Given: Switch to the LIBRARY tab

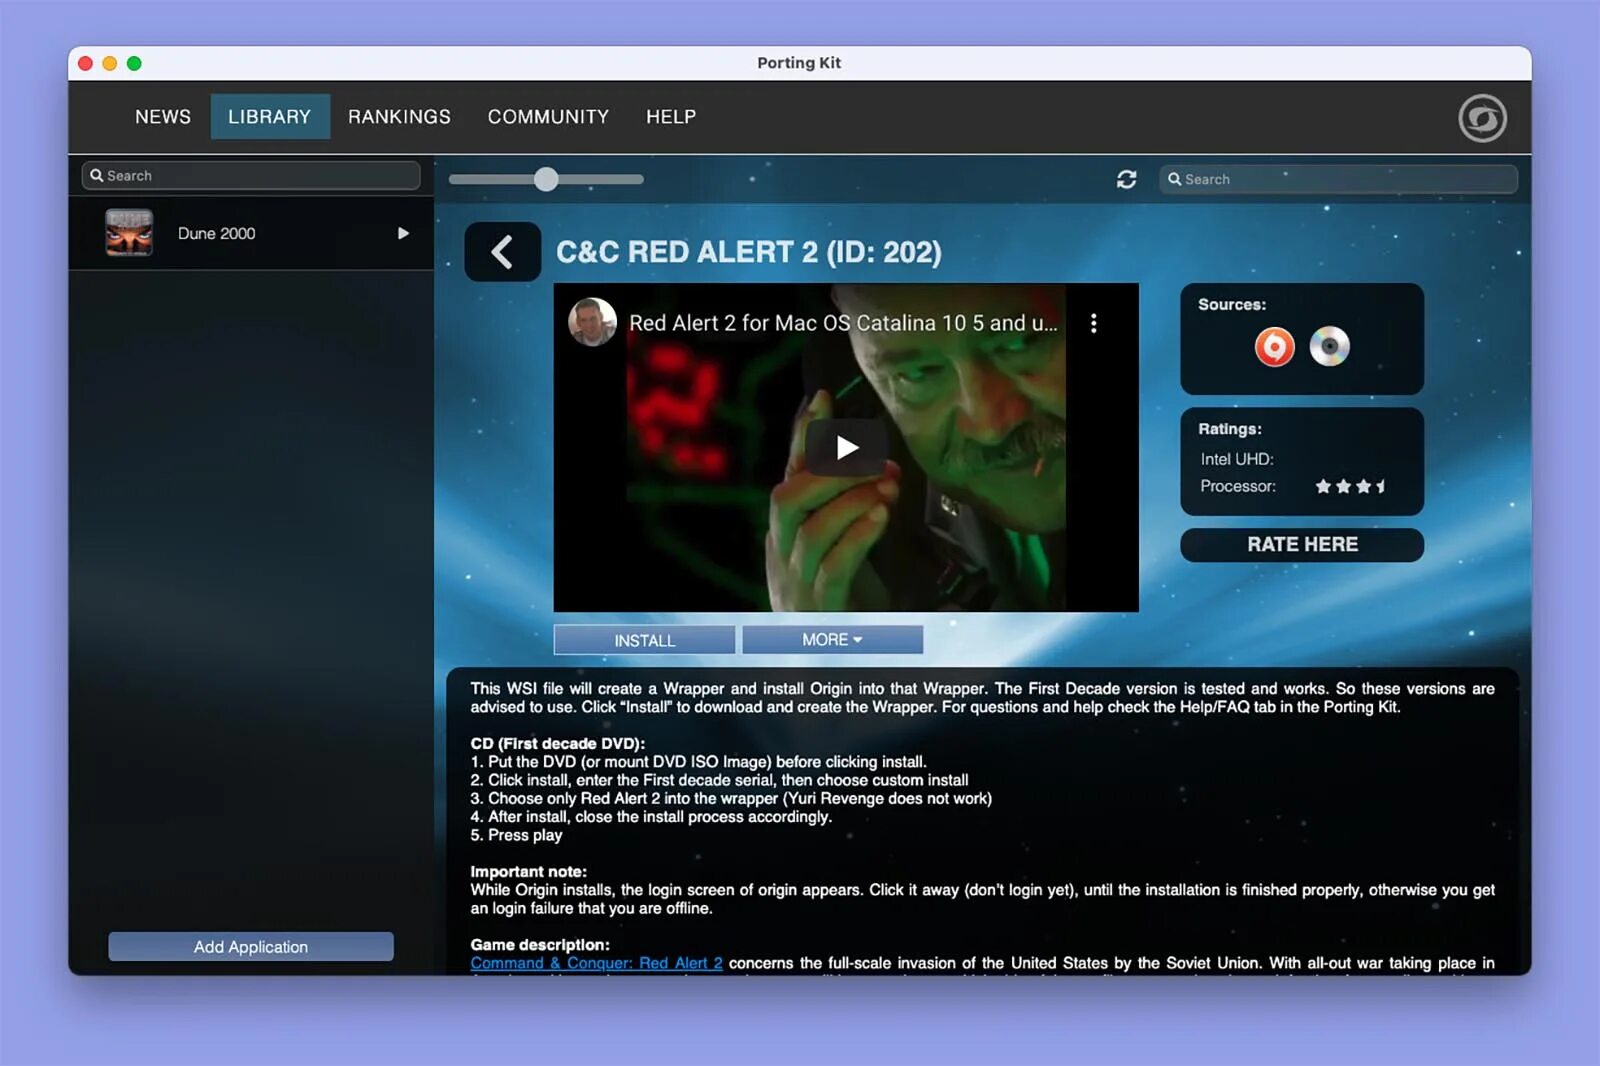Looking at the screenshot, I should (270, 117).
